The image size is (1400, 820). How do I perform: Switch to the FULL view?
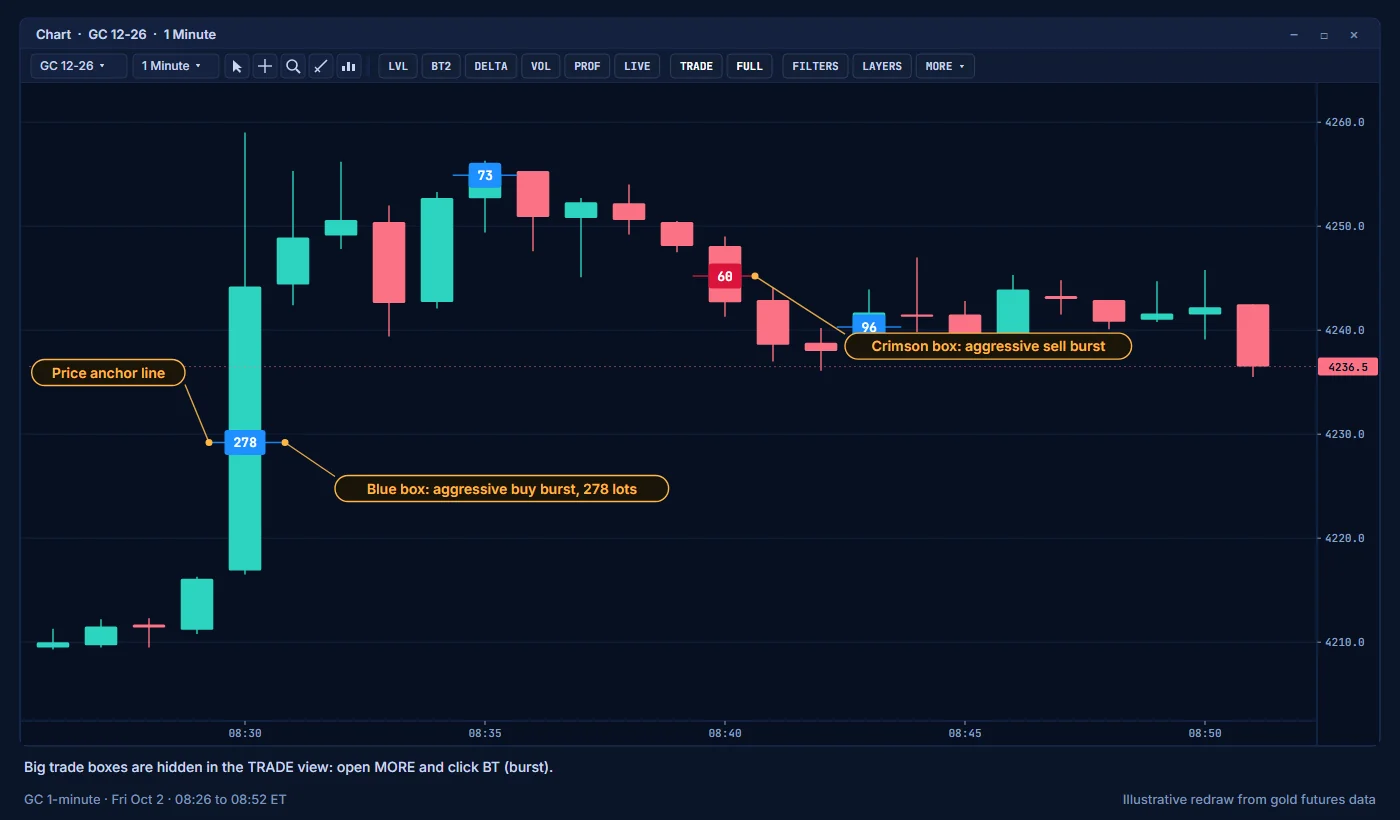coord(749,66)
